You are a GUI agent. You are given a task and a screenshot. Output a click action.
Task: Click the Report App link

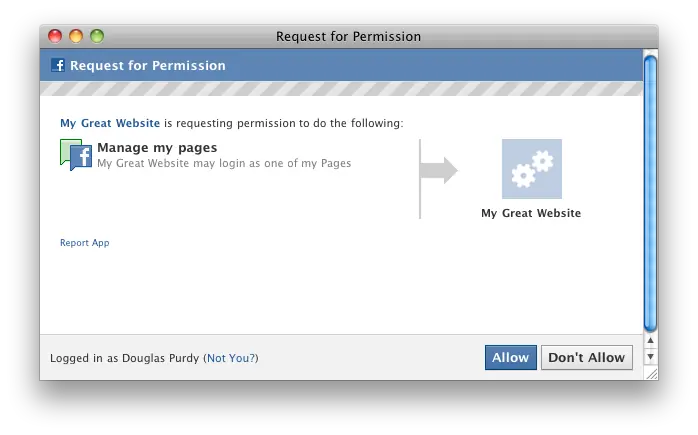(84, 243)
